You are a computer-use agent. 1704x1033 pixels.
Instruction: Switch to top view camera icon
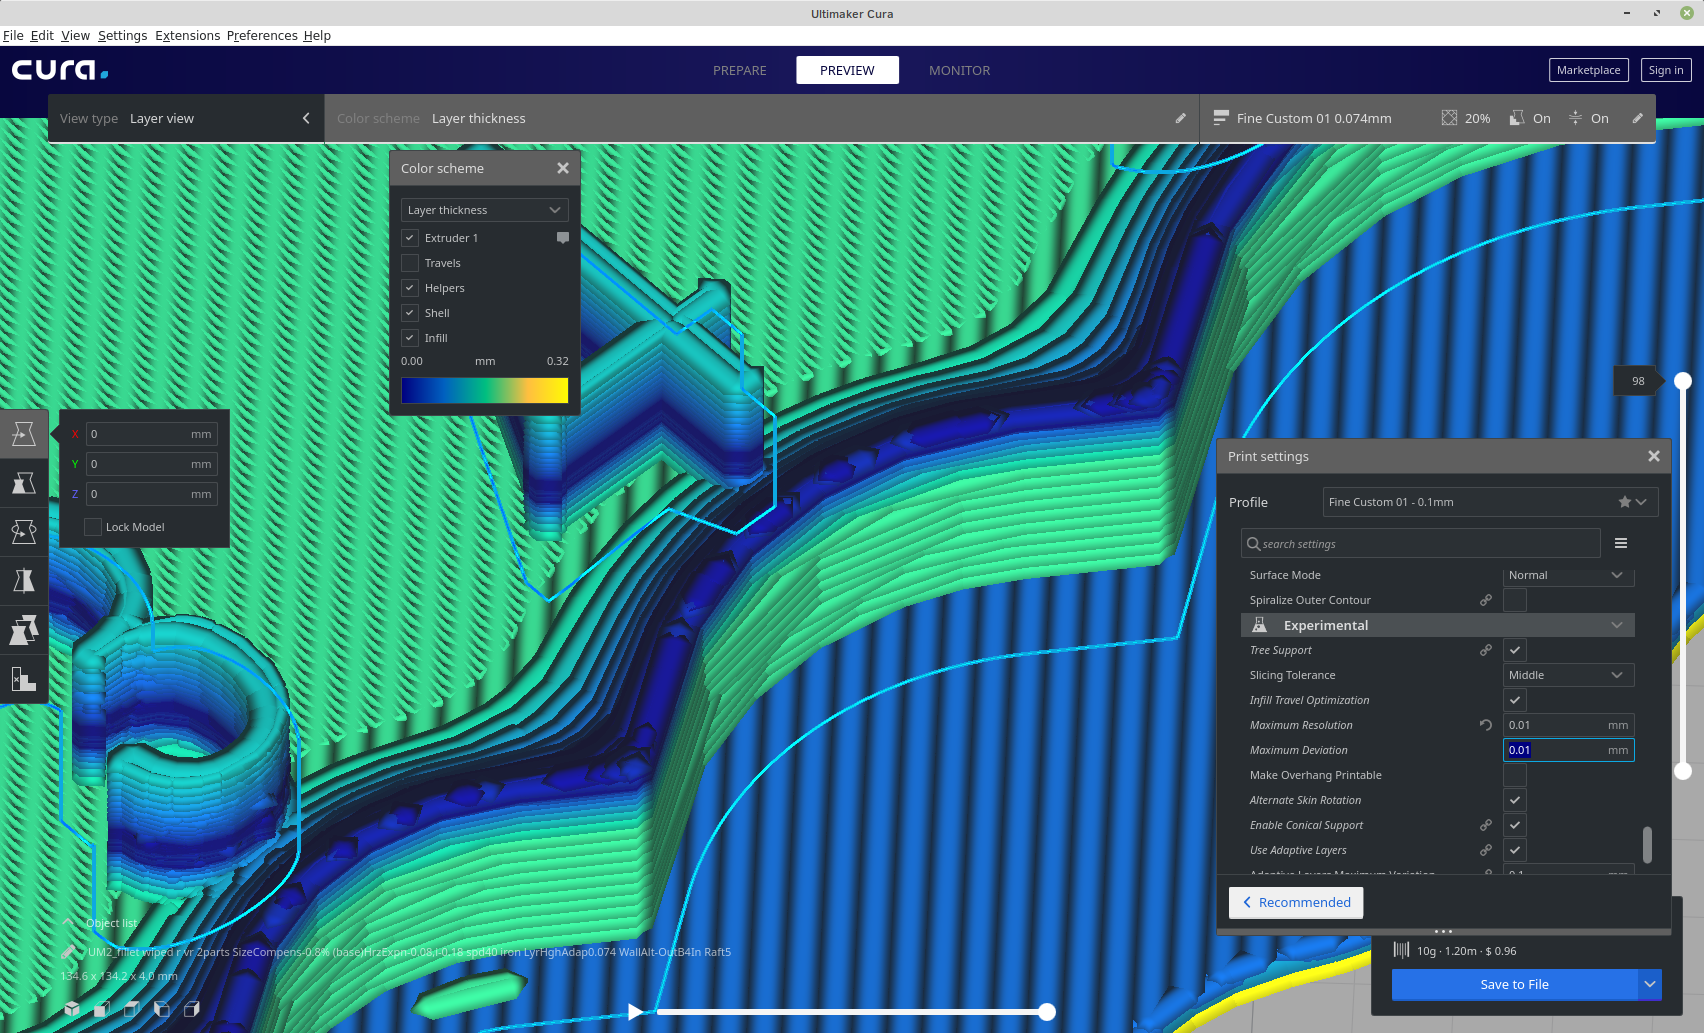(x=132, y=1009)
